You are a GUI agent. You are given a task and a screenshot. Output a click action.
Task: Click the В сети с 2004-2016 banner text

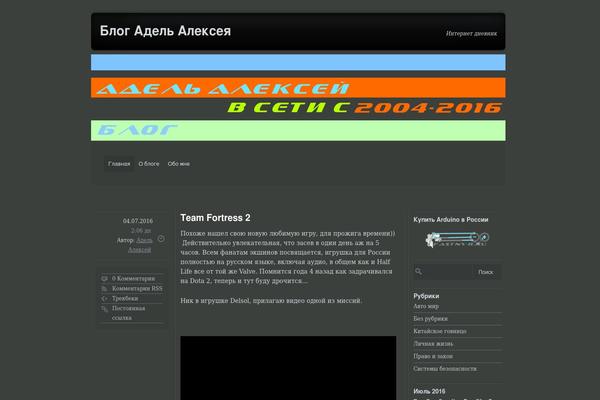pos(365,108)
